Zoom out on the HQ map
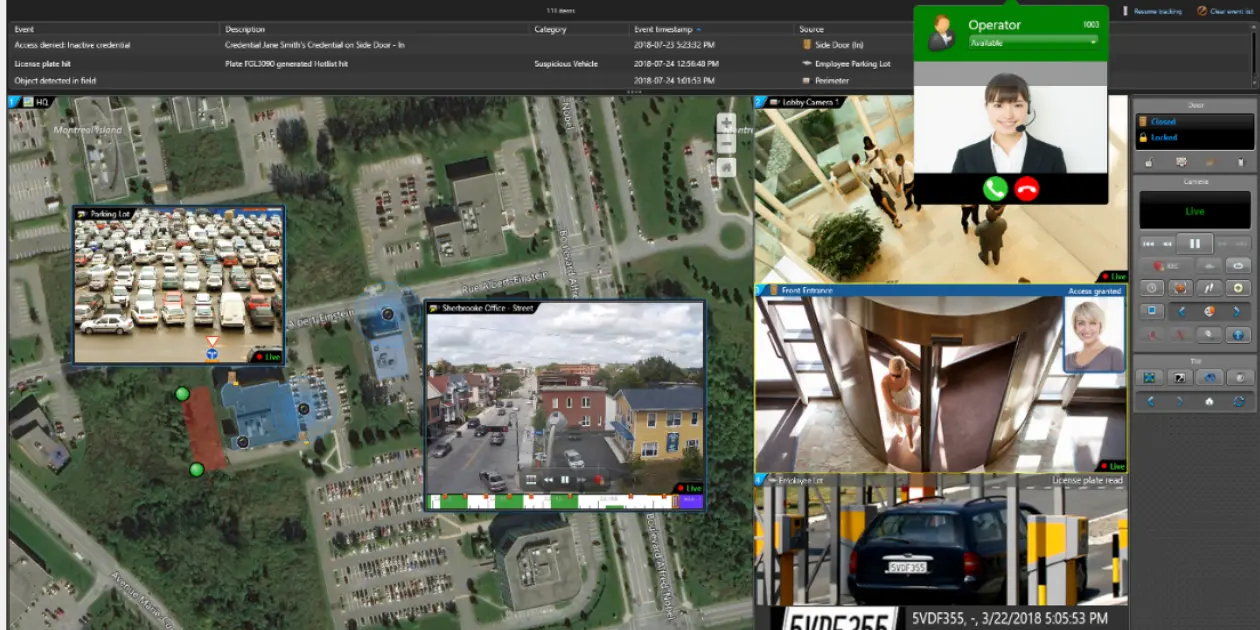 727,144
